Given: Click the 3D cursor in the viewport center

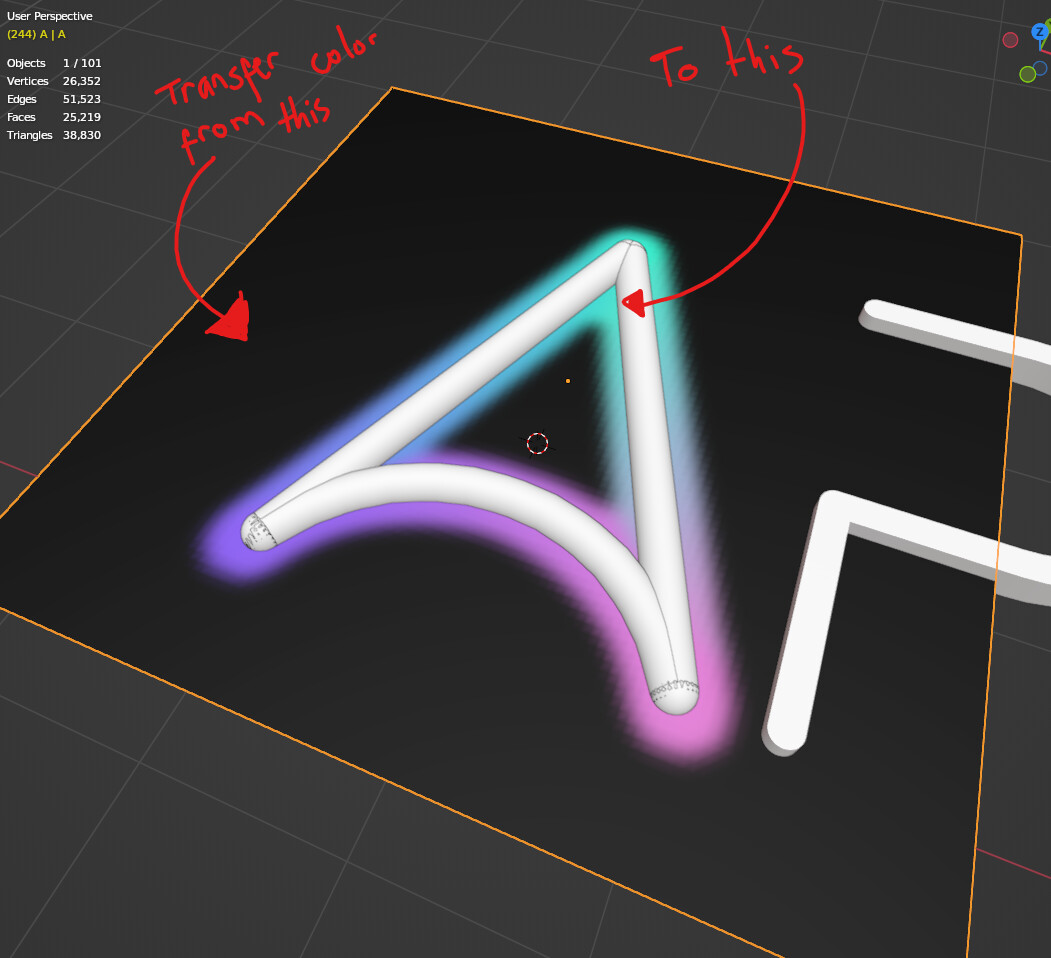Looking at the screenshot, I should [538, 443].
